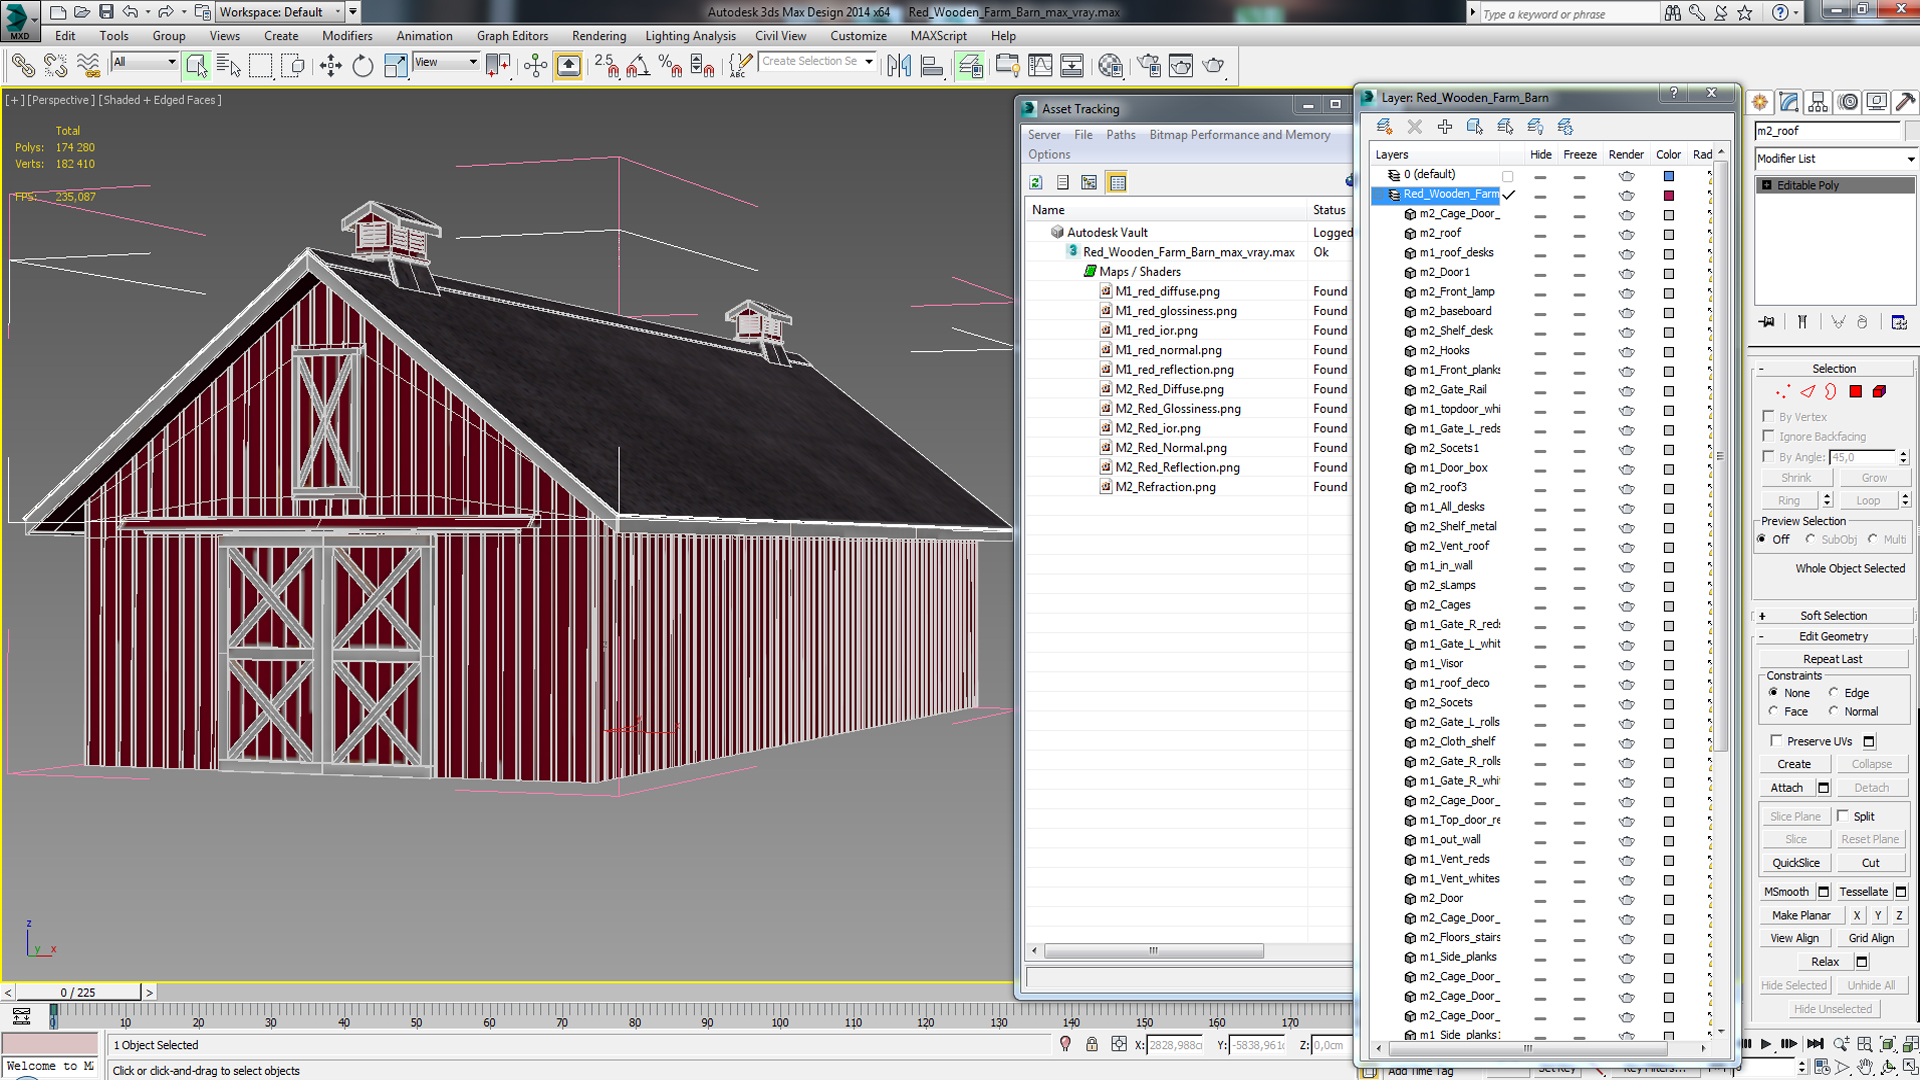Check the Preserve UVs checkbox
This screenshot has height=1080, width=1920.
coord(1776,741)
